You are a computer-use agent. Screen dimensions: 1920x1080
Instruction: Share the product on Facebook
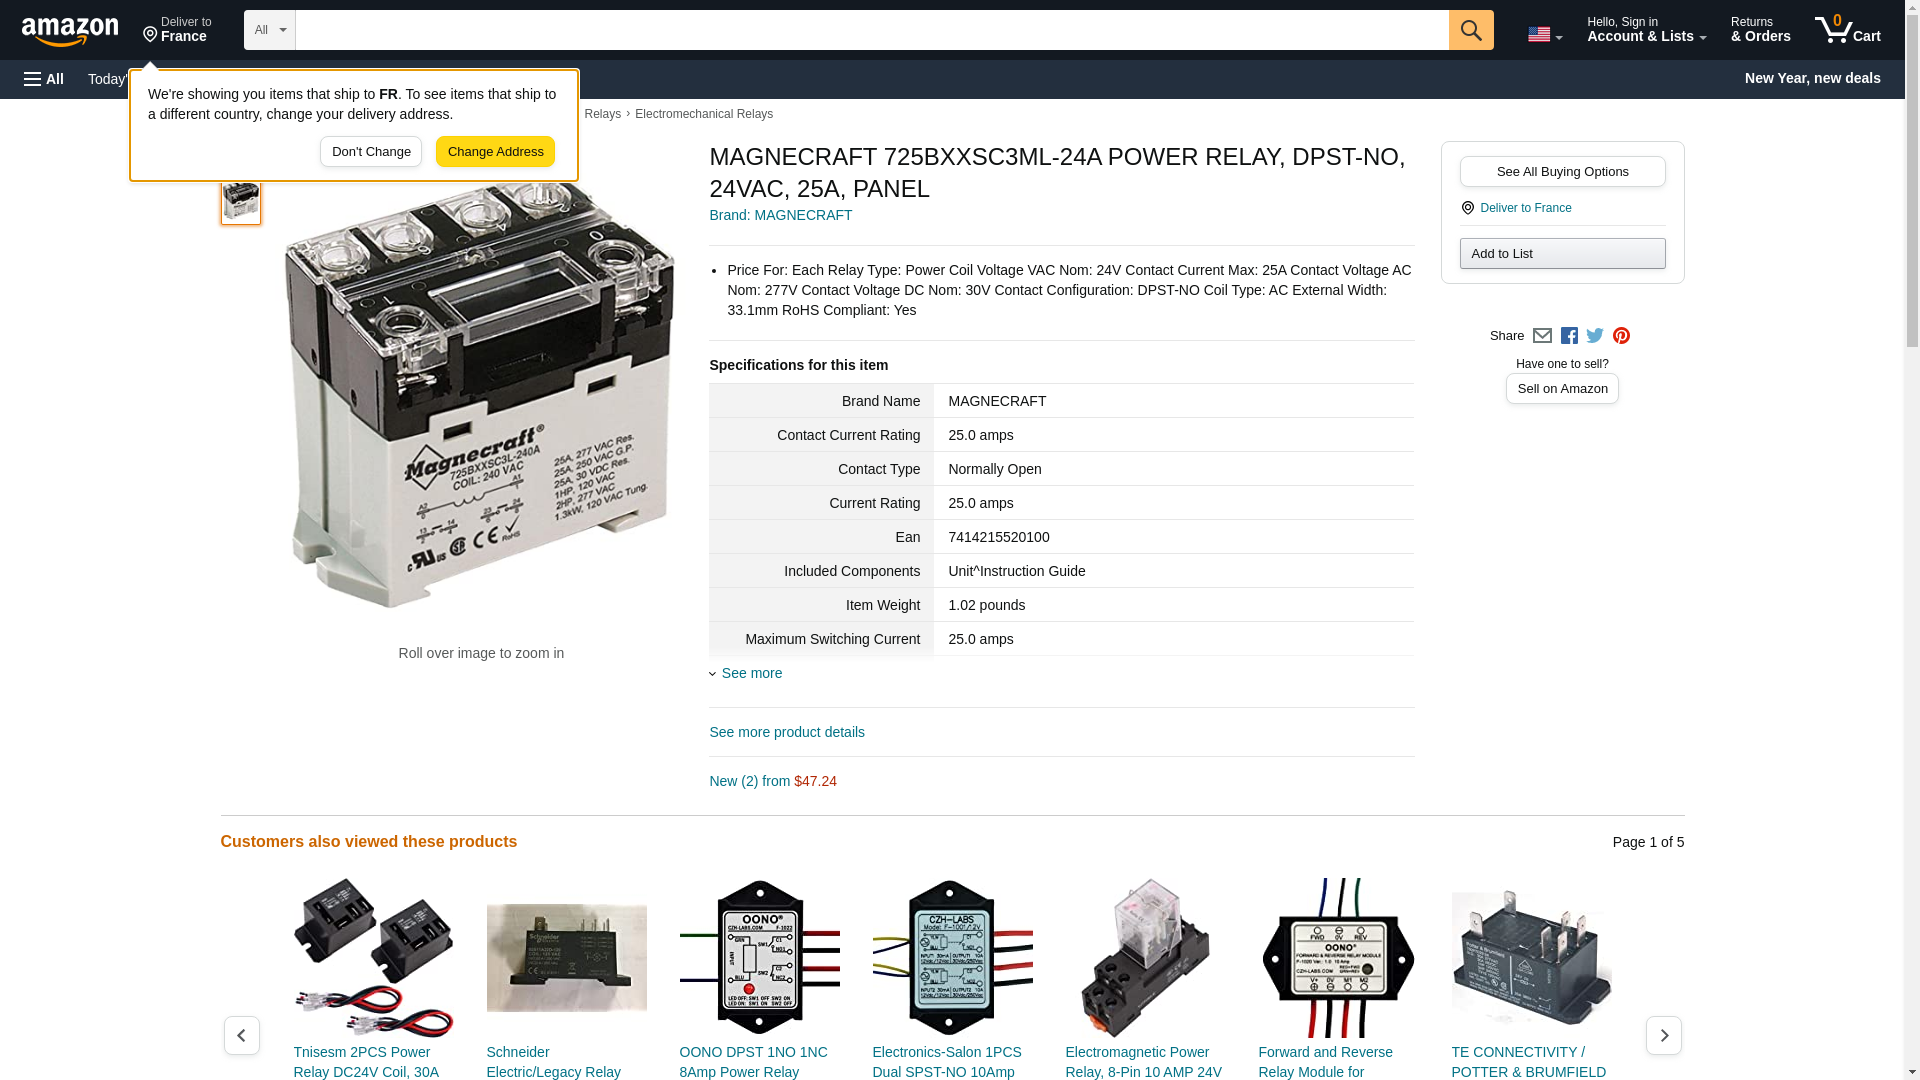pos(1569,336)
